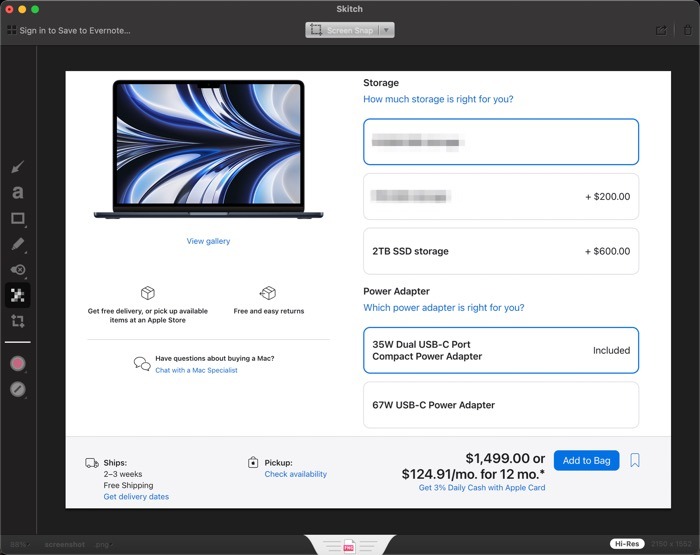700x555 pixels.
Task: Select the Arrow tool
Action: (x=17, y=167)
